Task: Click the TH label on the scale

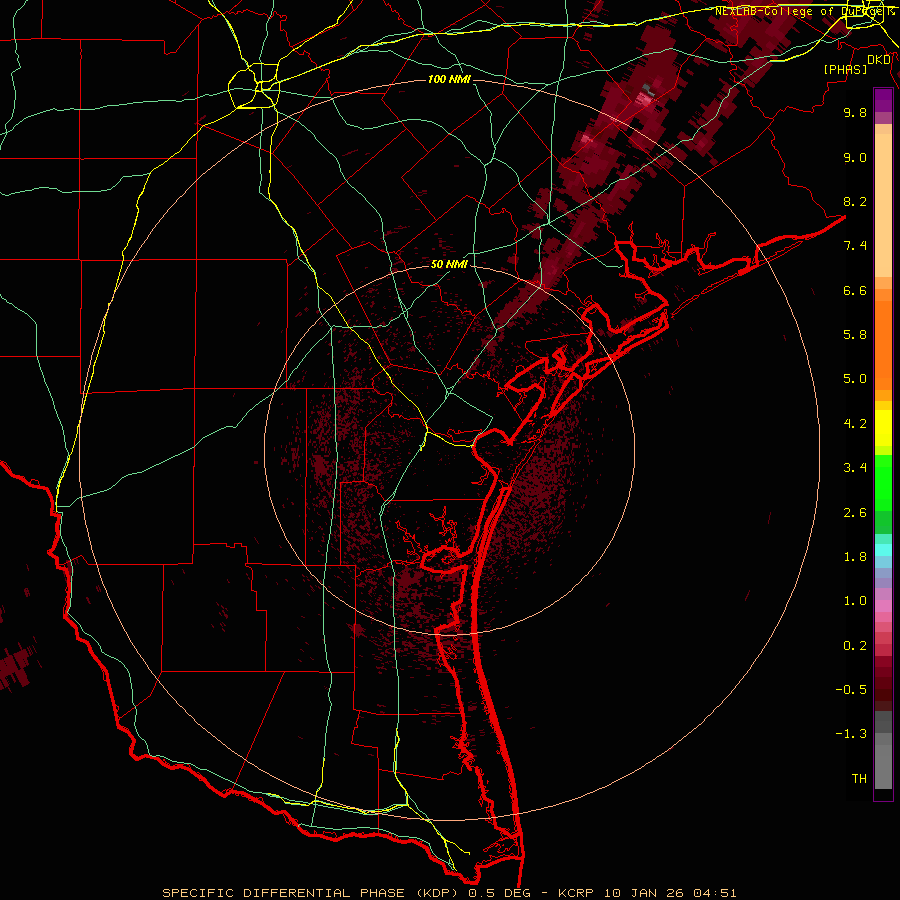Action: [859, 779]
